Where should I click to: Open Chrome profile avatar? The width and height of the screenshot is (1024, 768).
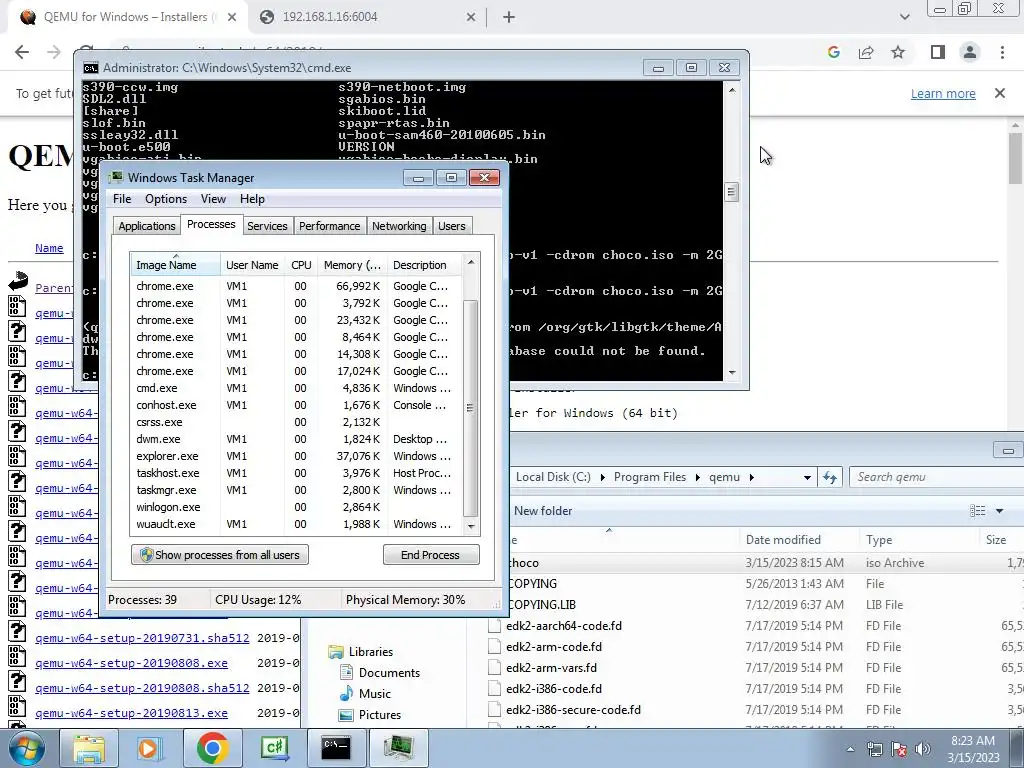click(x=970, y=52)
